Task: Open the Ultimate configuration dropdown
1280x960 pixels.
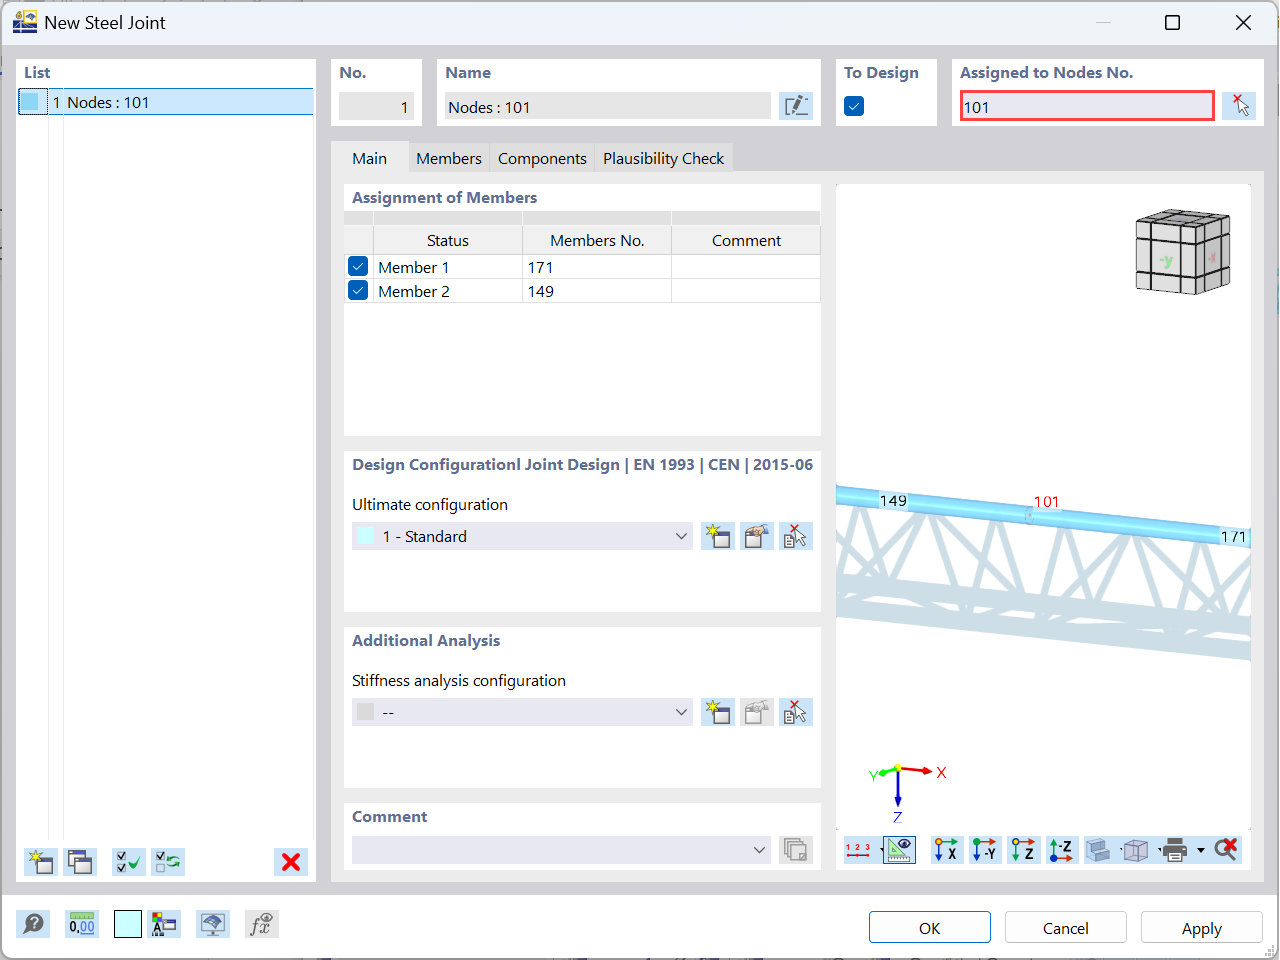Action: [x=522, y=536]
